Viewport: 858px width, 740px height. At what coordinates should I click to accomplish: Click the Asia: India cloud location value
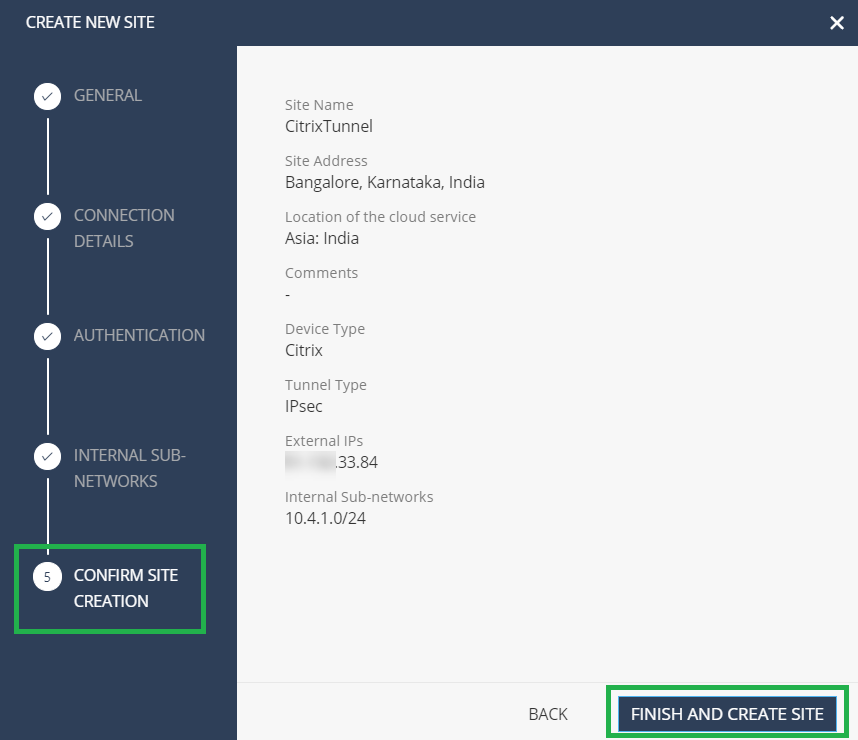pyautogui.click(x=322, y=239)
